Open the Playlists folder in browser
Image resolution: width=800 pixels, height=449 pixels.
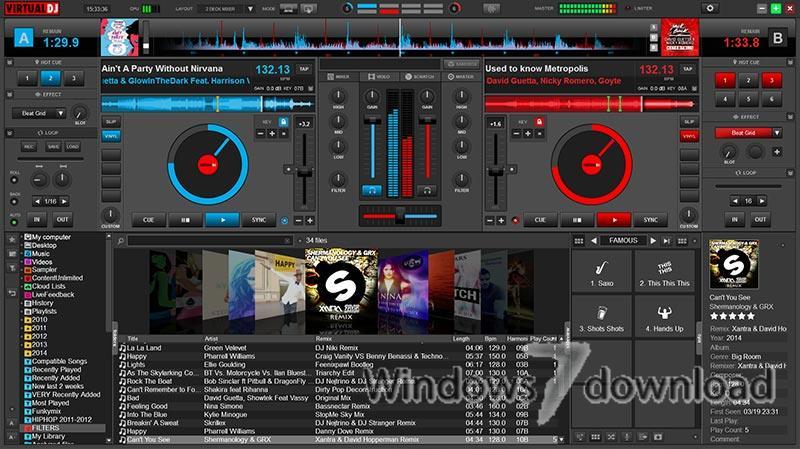tap(44, 311)
